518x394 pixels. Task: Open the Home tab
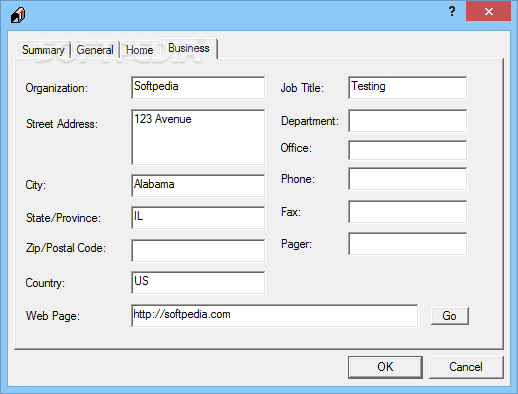pyautogui.click(x=140, y=50)
